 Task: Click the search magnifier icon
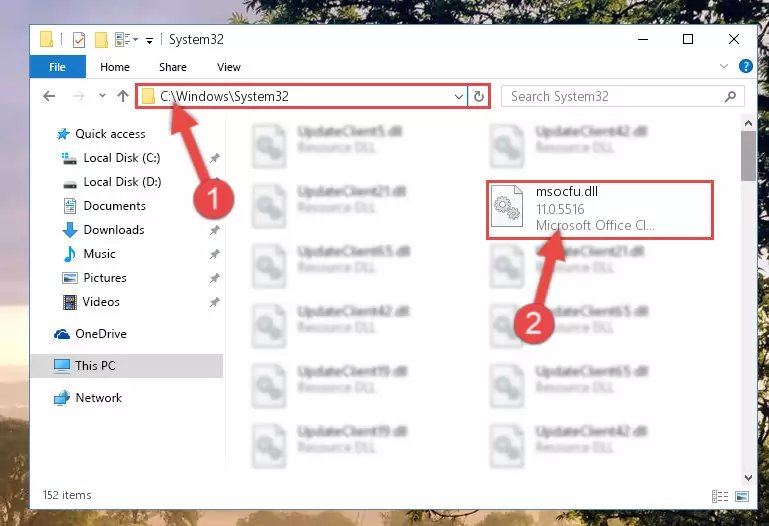(730, 97)
